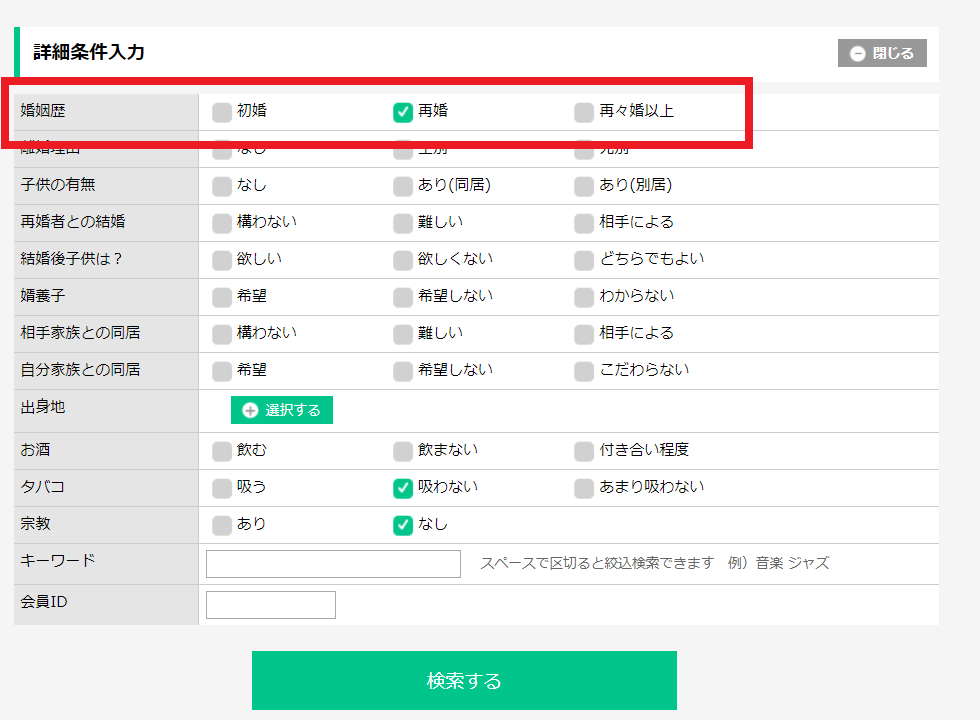The height and width of the screenshot is (720, 980).
Task: Collapse the panel with 閉じる button
Action: click(x=882, y=53)
